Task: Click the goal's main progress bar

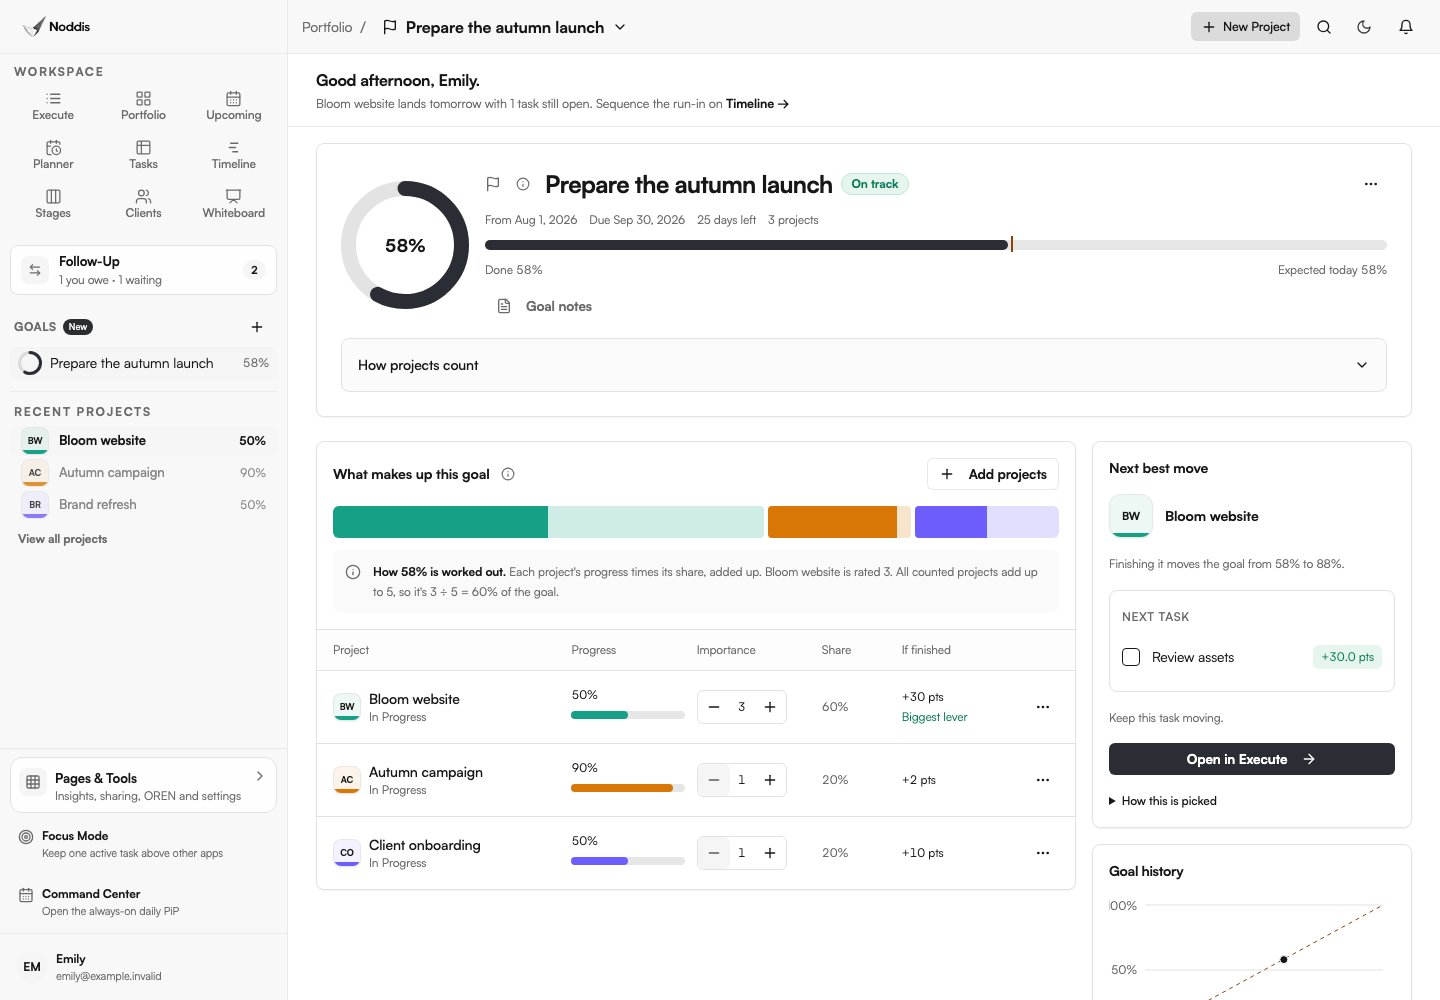Action: pos(936,245)
